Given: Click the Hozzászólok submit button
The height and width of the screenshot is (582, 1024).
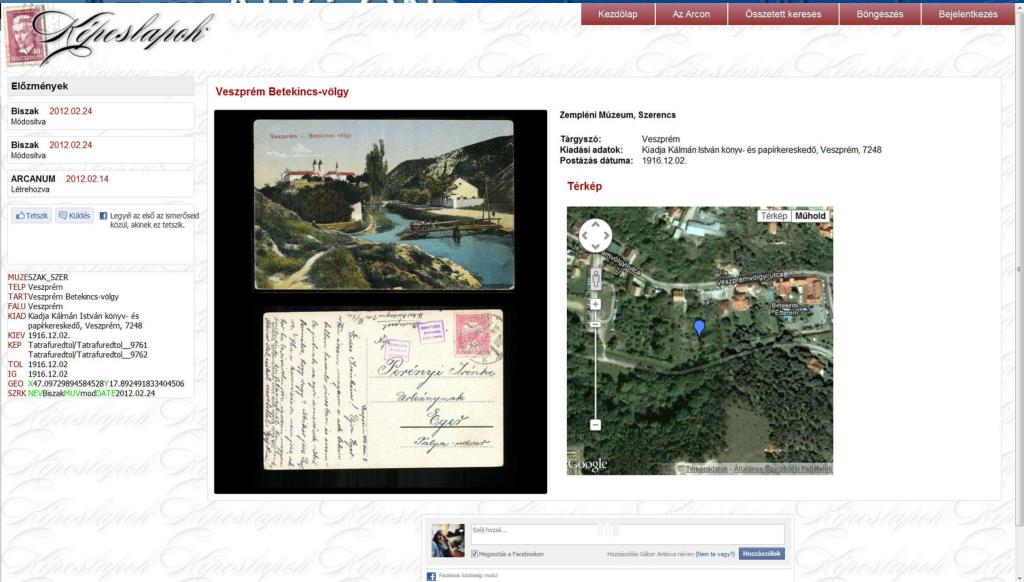Looking at the screenshot, I should (x=761, y=553).
